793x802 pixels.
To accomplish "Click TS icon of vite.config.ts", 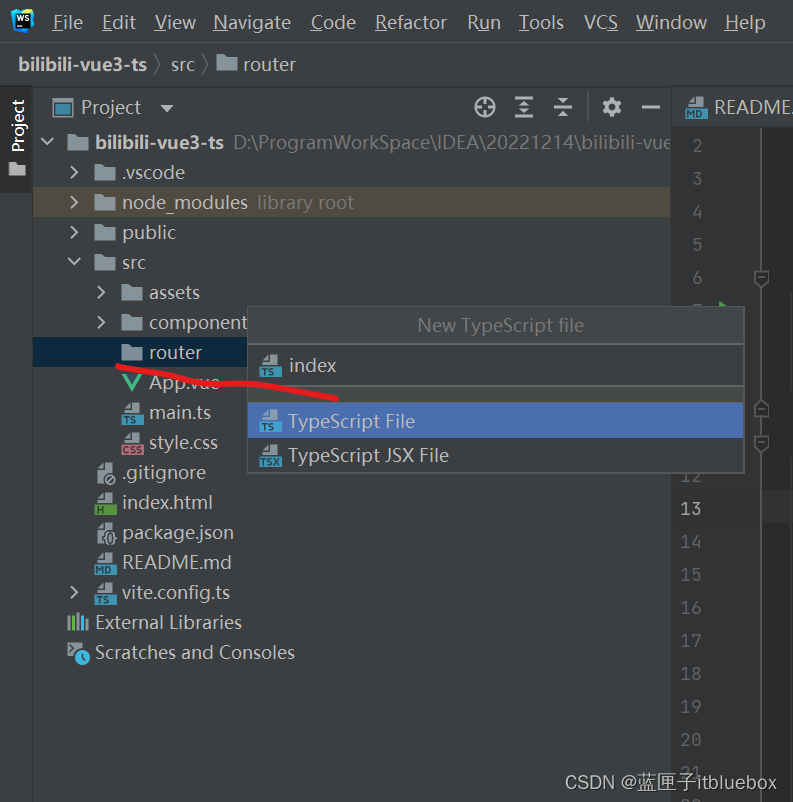I will click(106, 593).
